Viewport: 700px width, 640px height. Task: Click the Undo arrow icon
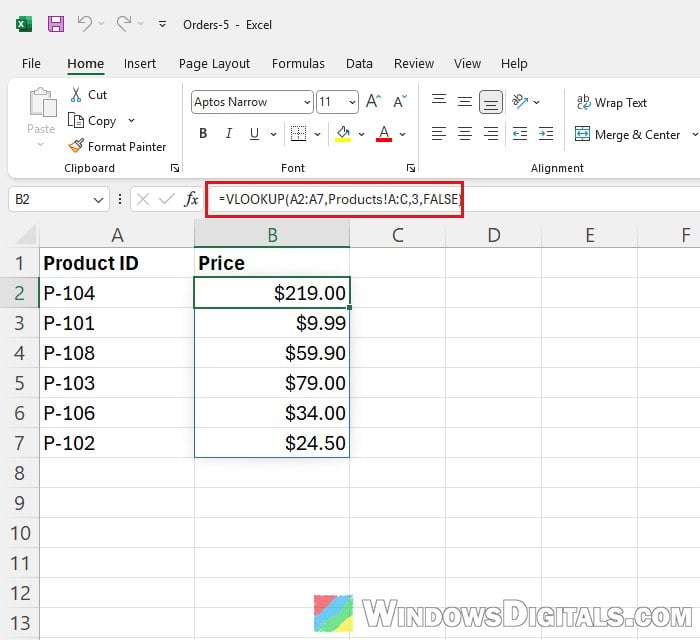point(84,23)
